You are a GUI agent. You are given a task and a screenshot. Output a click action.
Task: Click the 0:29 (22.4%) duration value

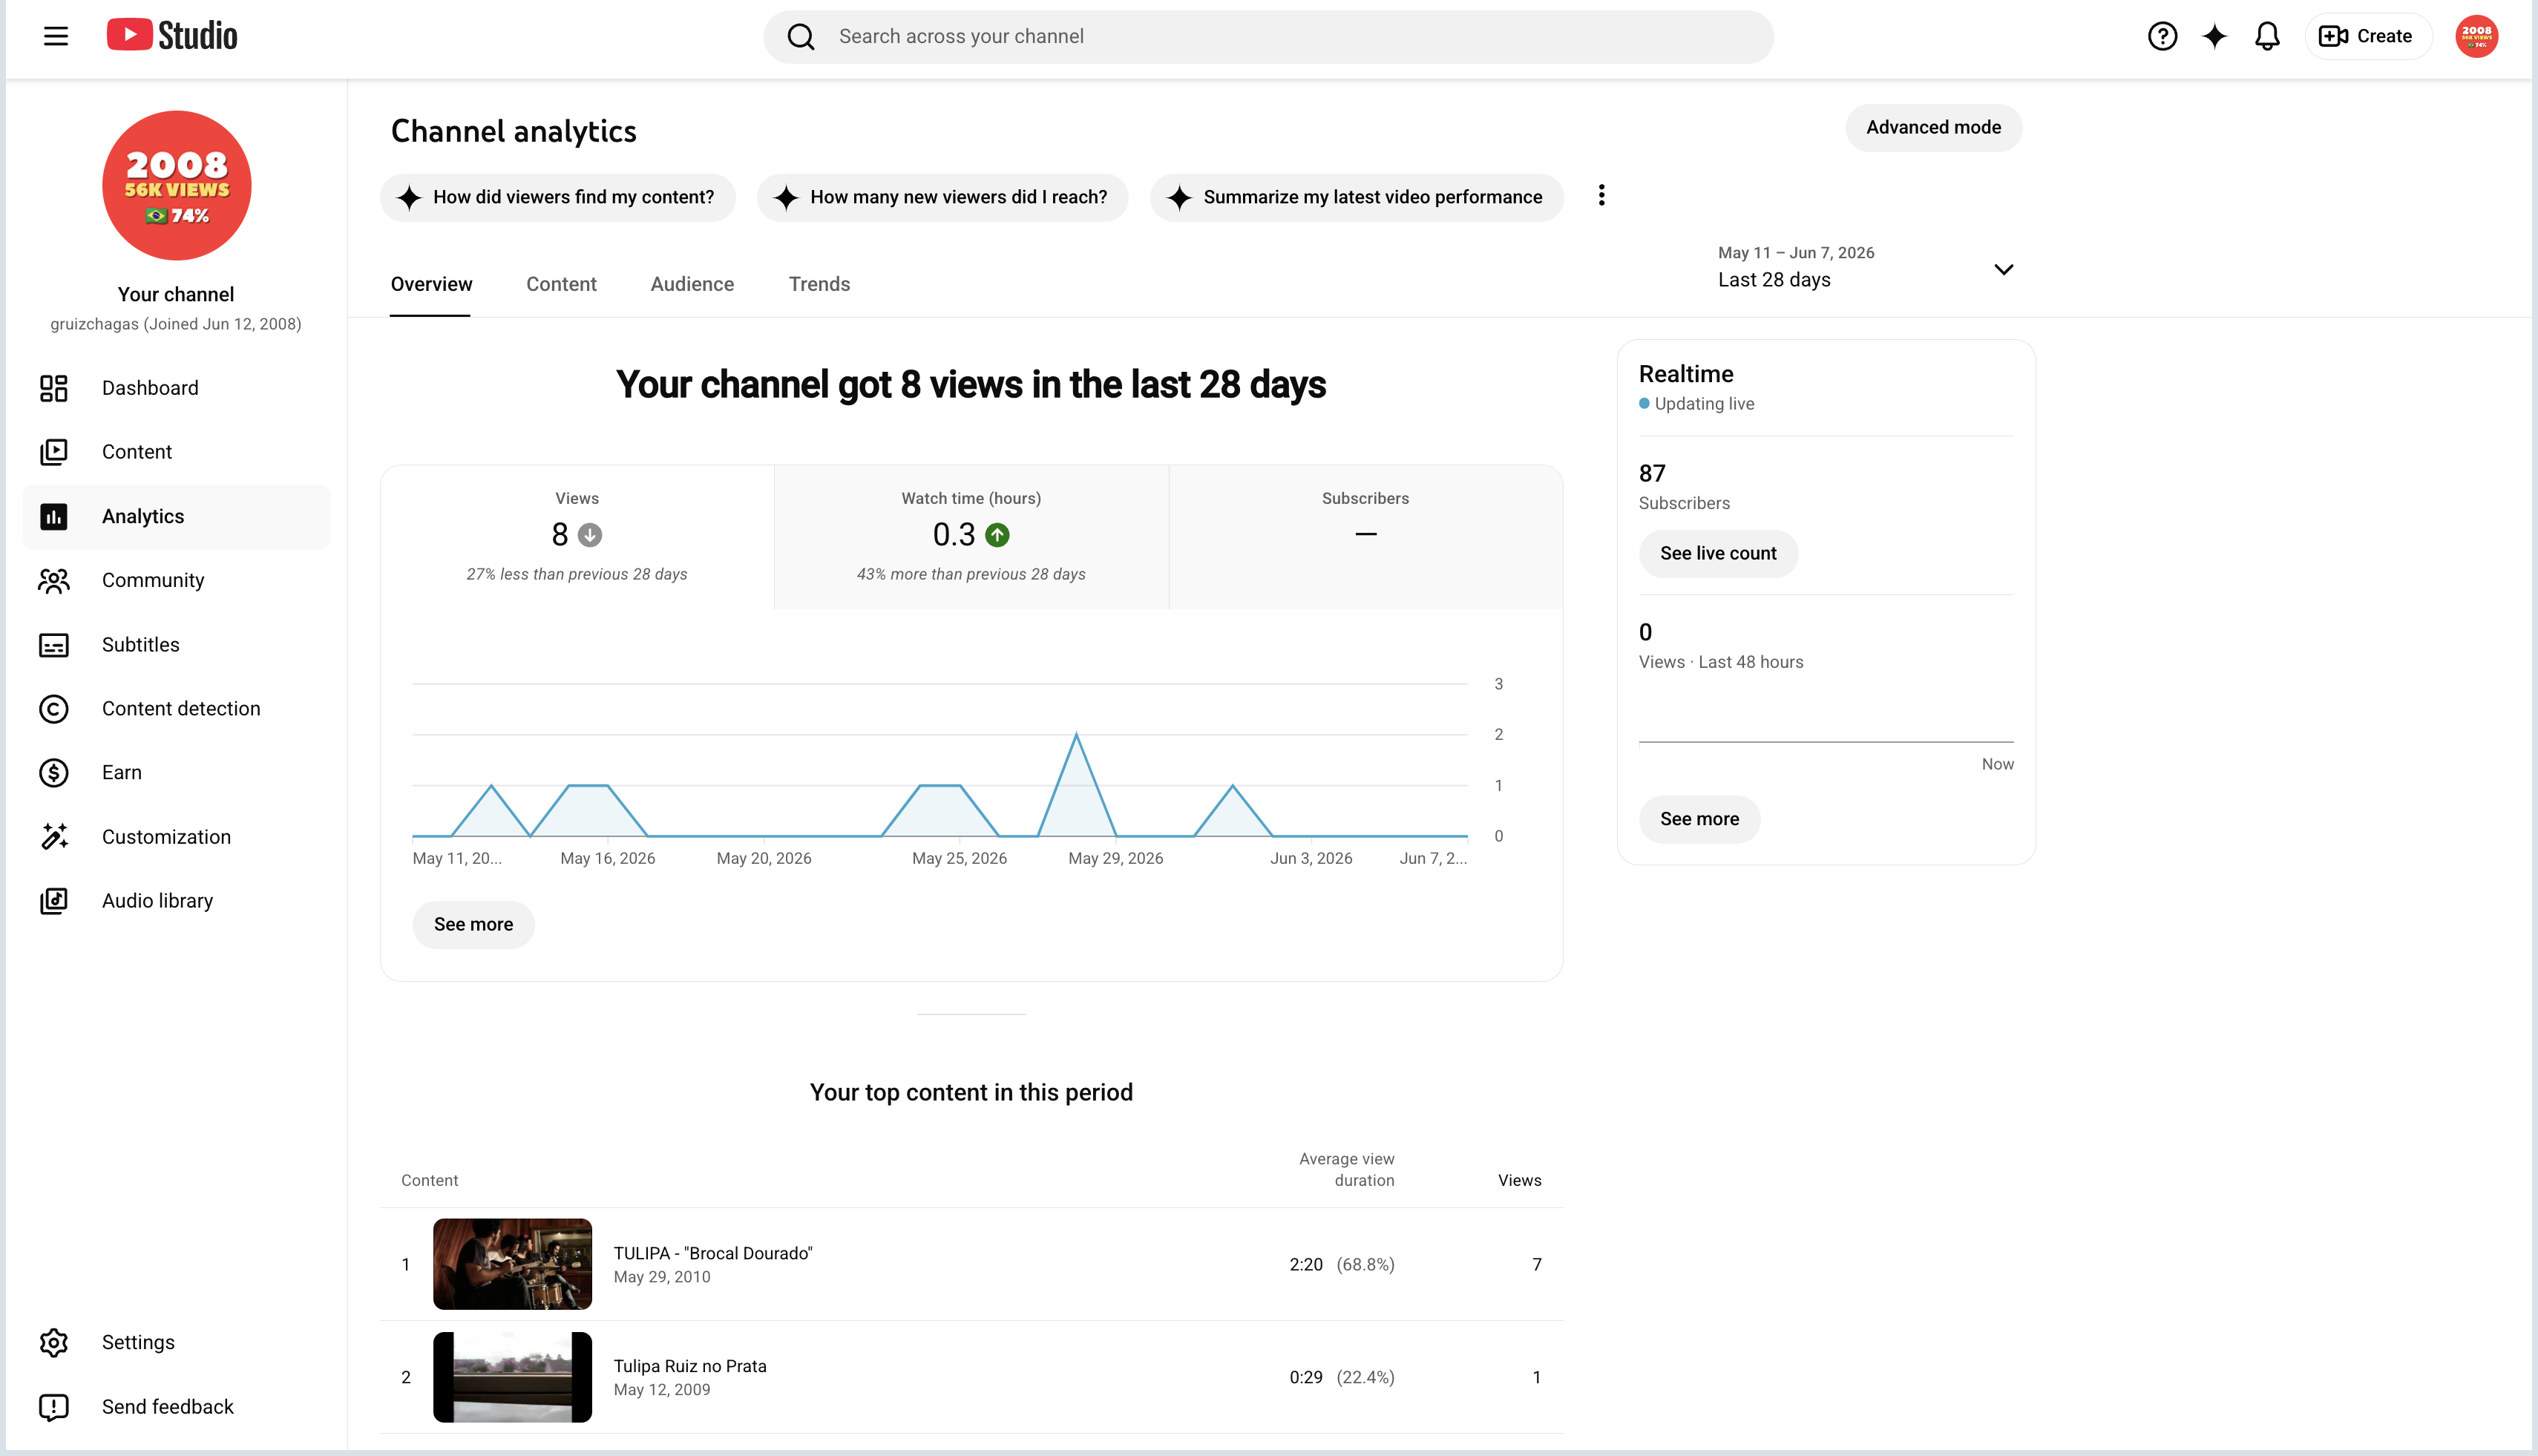click(1341, 1377)
